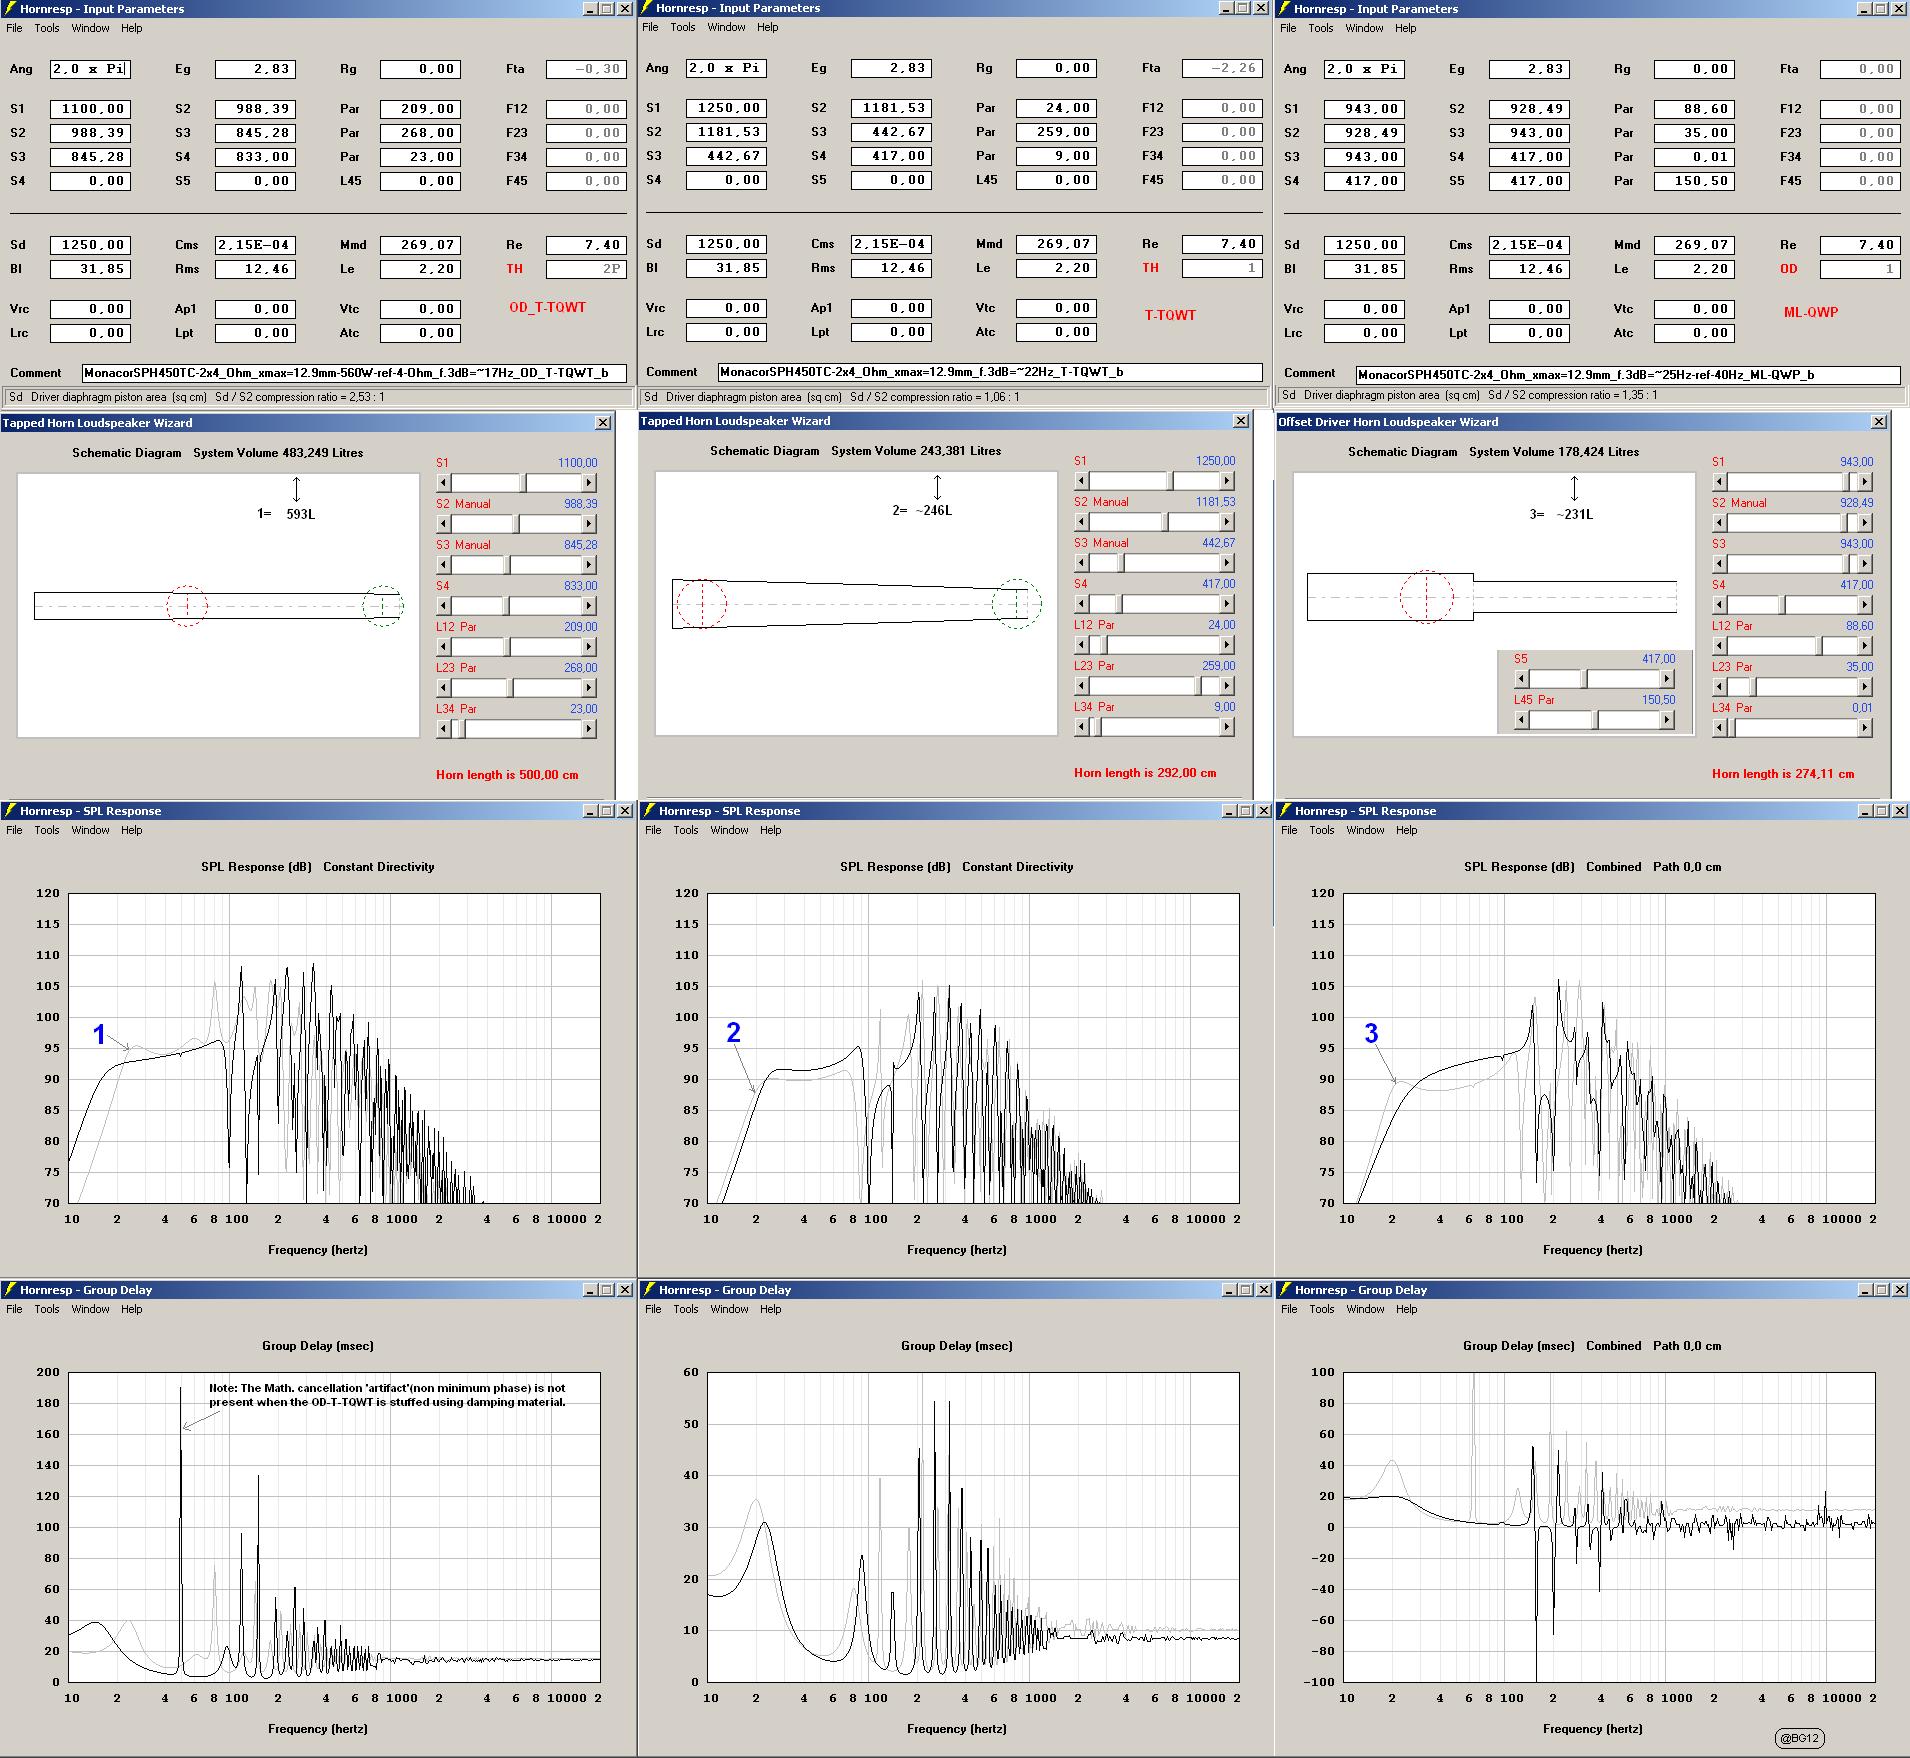1910x1758 pixels.
Task: Click S5 slider right arrow in Offset Driver wizard
Action: [1666, 679]
